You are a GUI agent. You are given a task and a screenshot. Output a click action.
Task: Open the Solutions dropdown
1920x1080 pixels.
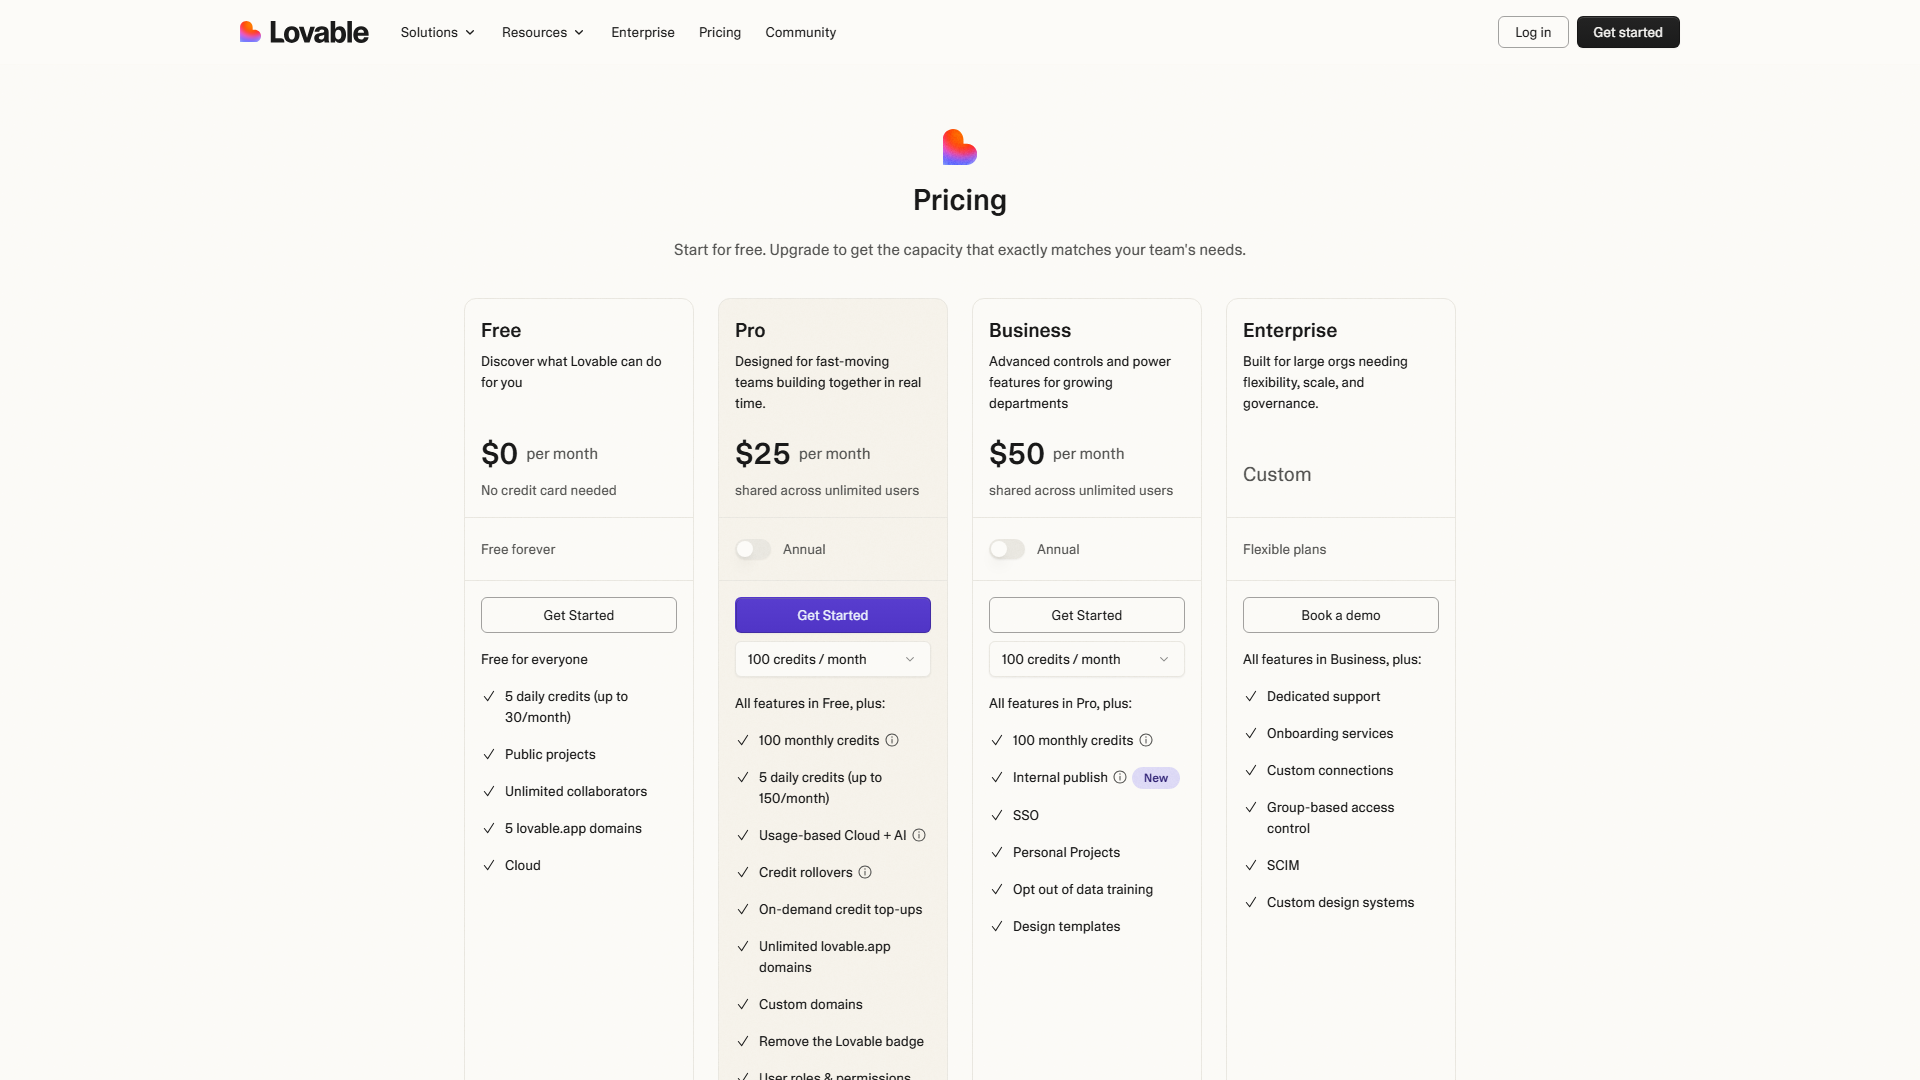coord(437,32)
